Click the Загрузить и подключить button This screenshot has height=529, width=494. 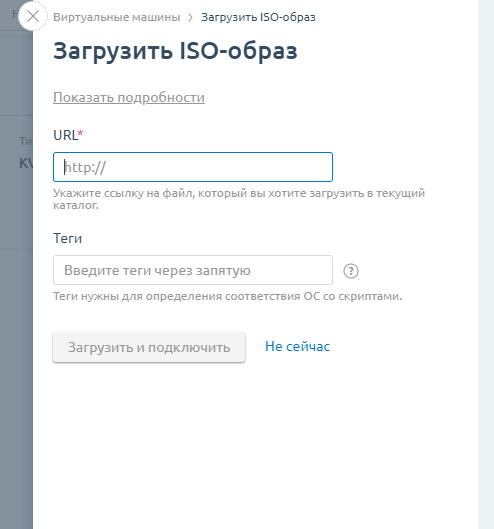coord(149,347)
